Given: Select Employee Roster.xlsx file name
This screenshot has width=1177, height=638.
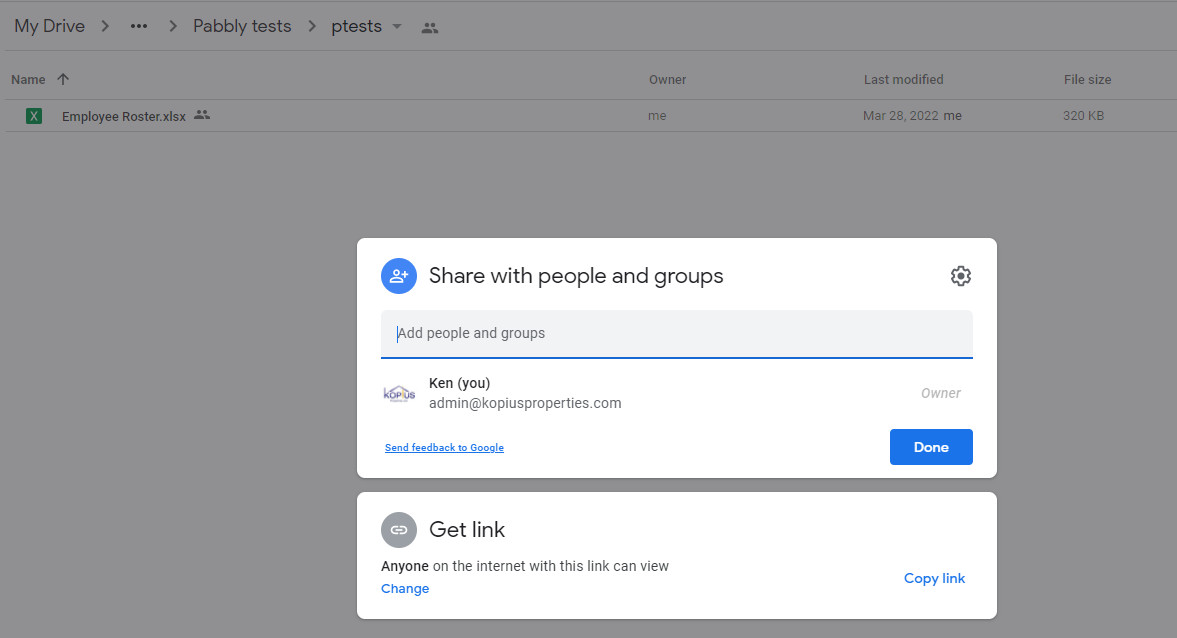Looking at the screenshot, I should coord(124,116).
